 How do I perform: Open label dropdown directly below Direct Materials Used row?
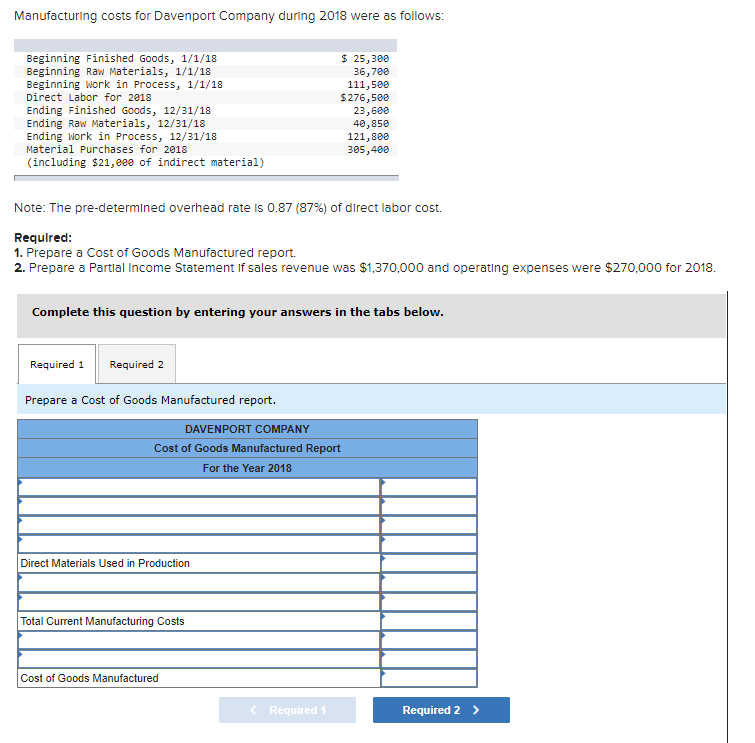coord(199,583)
